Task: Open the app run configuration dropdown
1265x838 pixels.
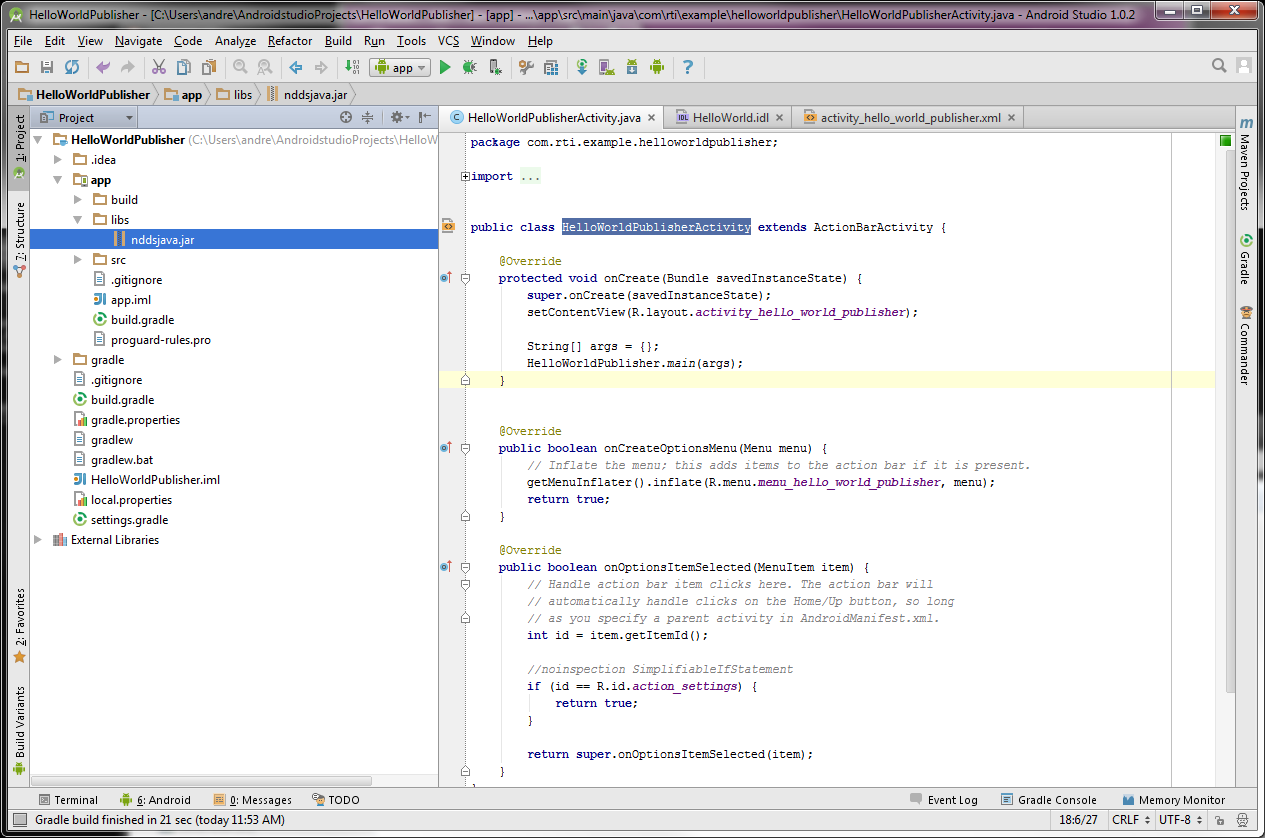Action: click(x=400, y=67)
